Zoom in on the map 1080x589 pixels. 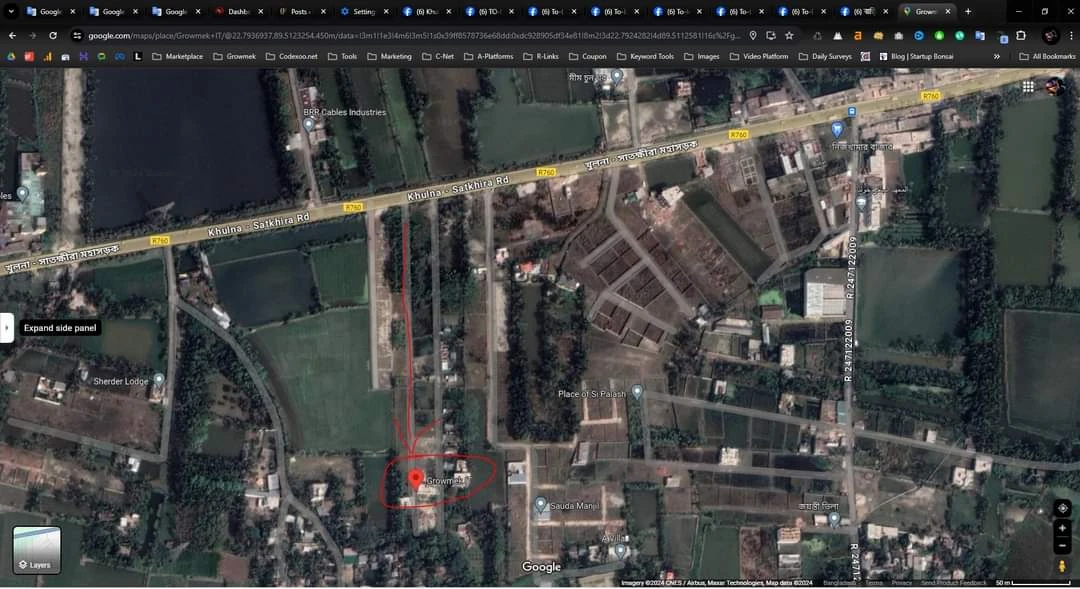click(x=1062, y=527)
